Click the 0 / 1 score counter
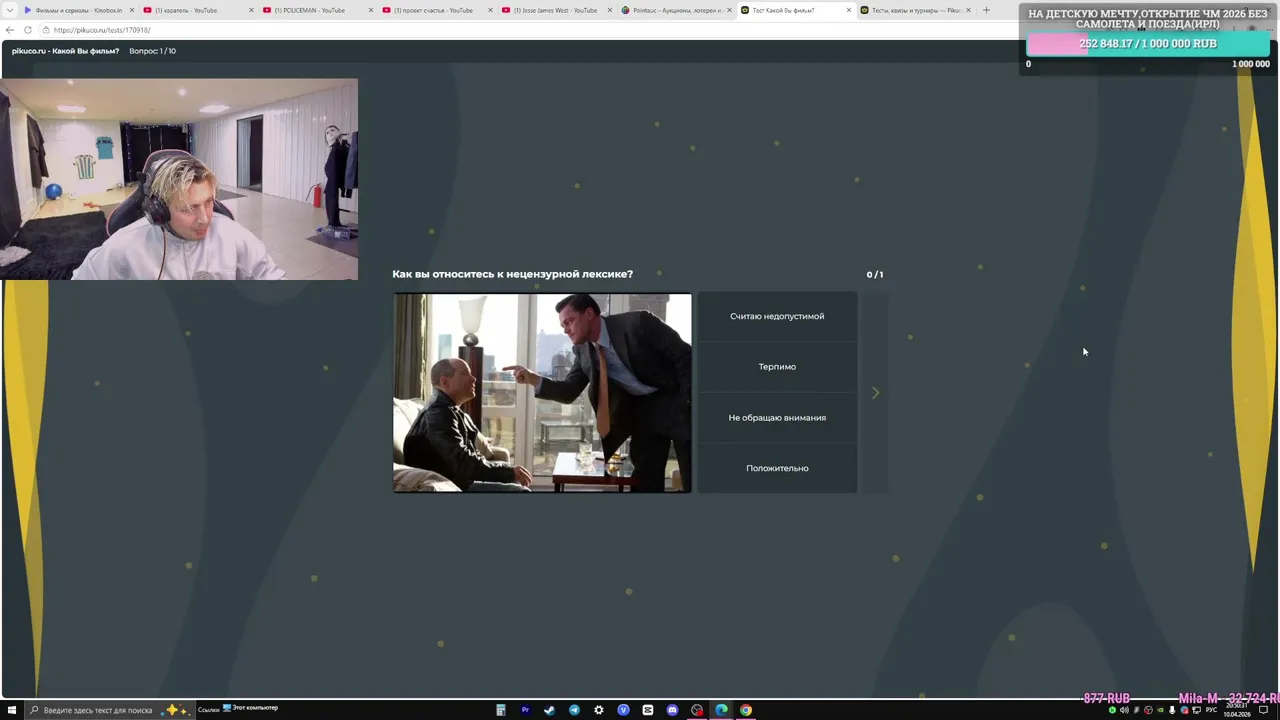 [875, 274]
